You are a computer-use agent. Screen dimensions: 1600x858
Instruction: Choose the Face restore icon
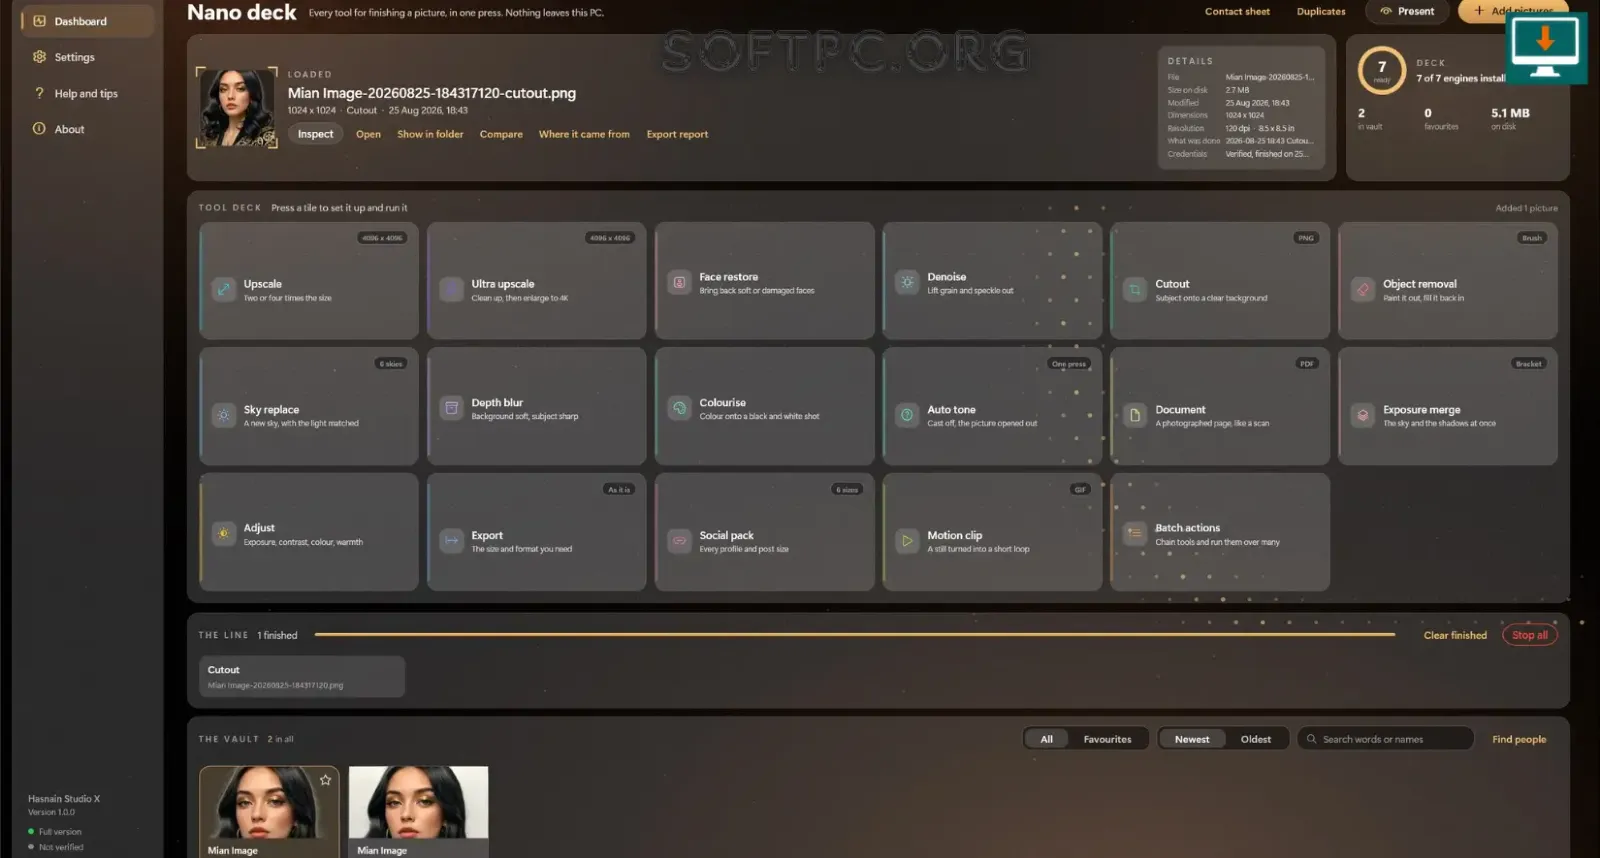click(679, 283)
